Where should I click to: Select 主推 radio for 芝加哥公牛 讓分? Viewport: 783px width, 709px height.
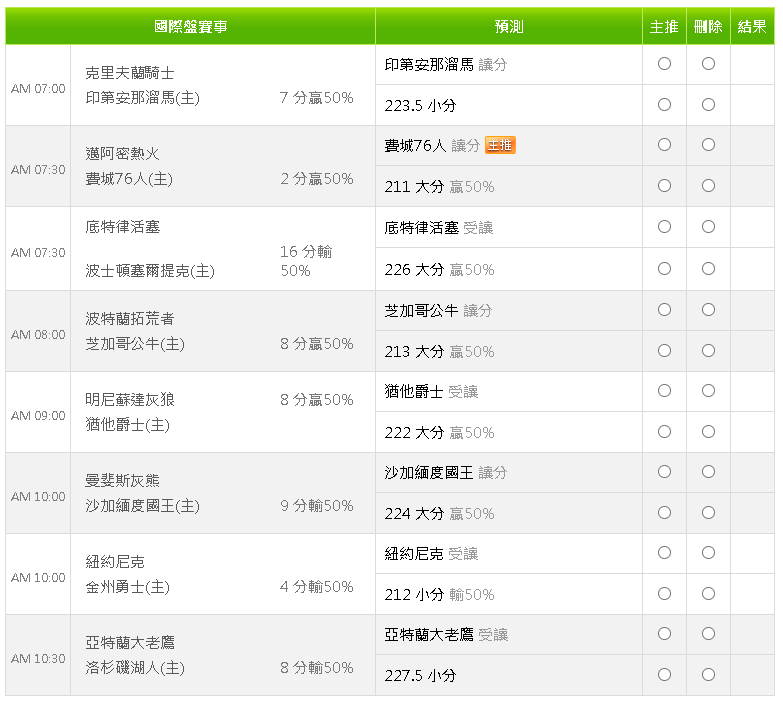(664, 310)
